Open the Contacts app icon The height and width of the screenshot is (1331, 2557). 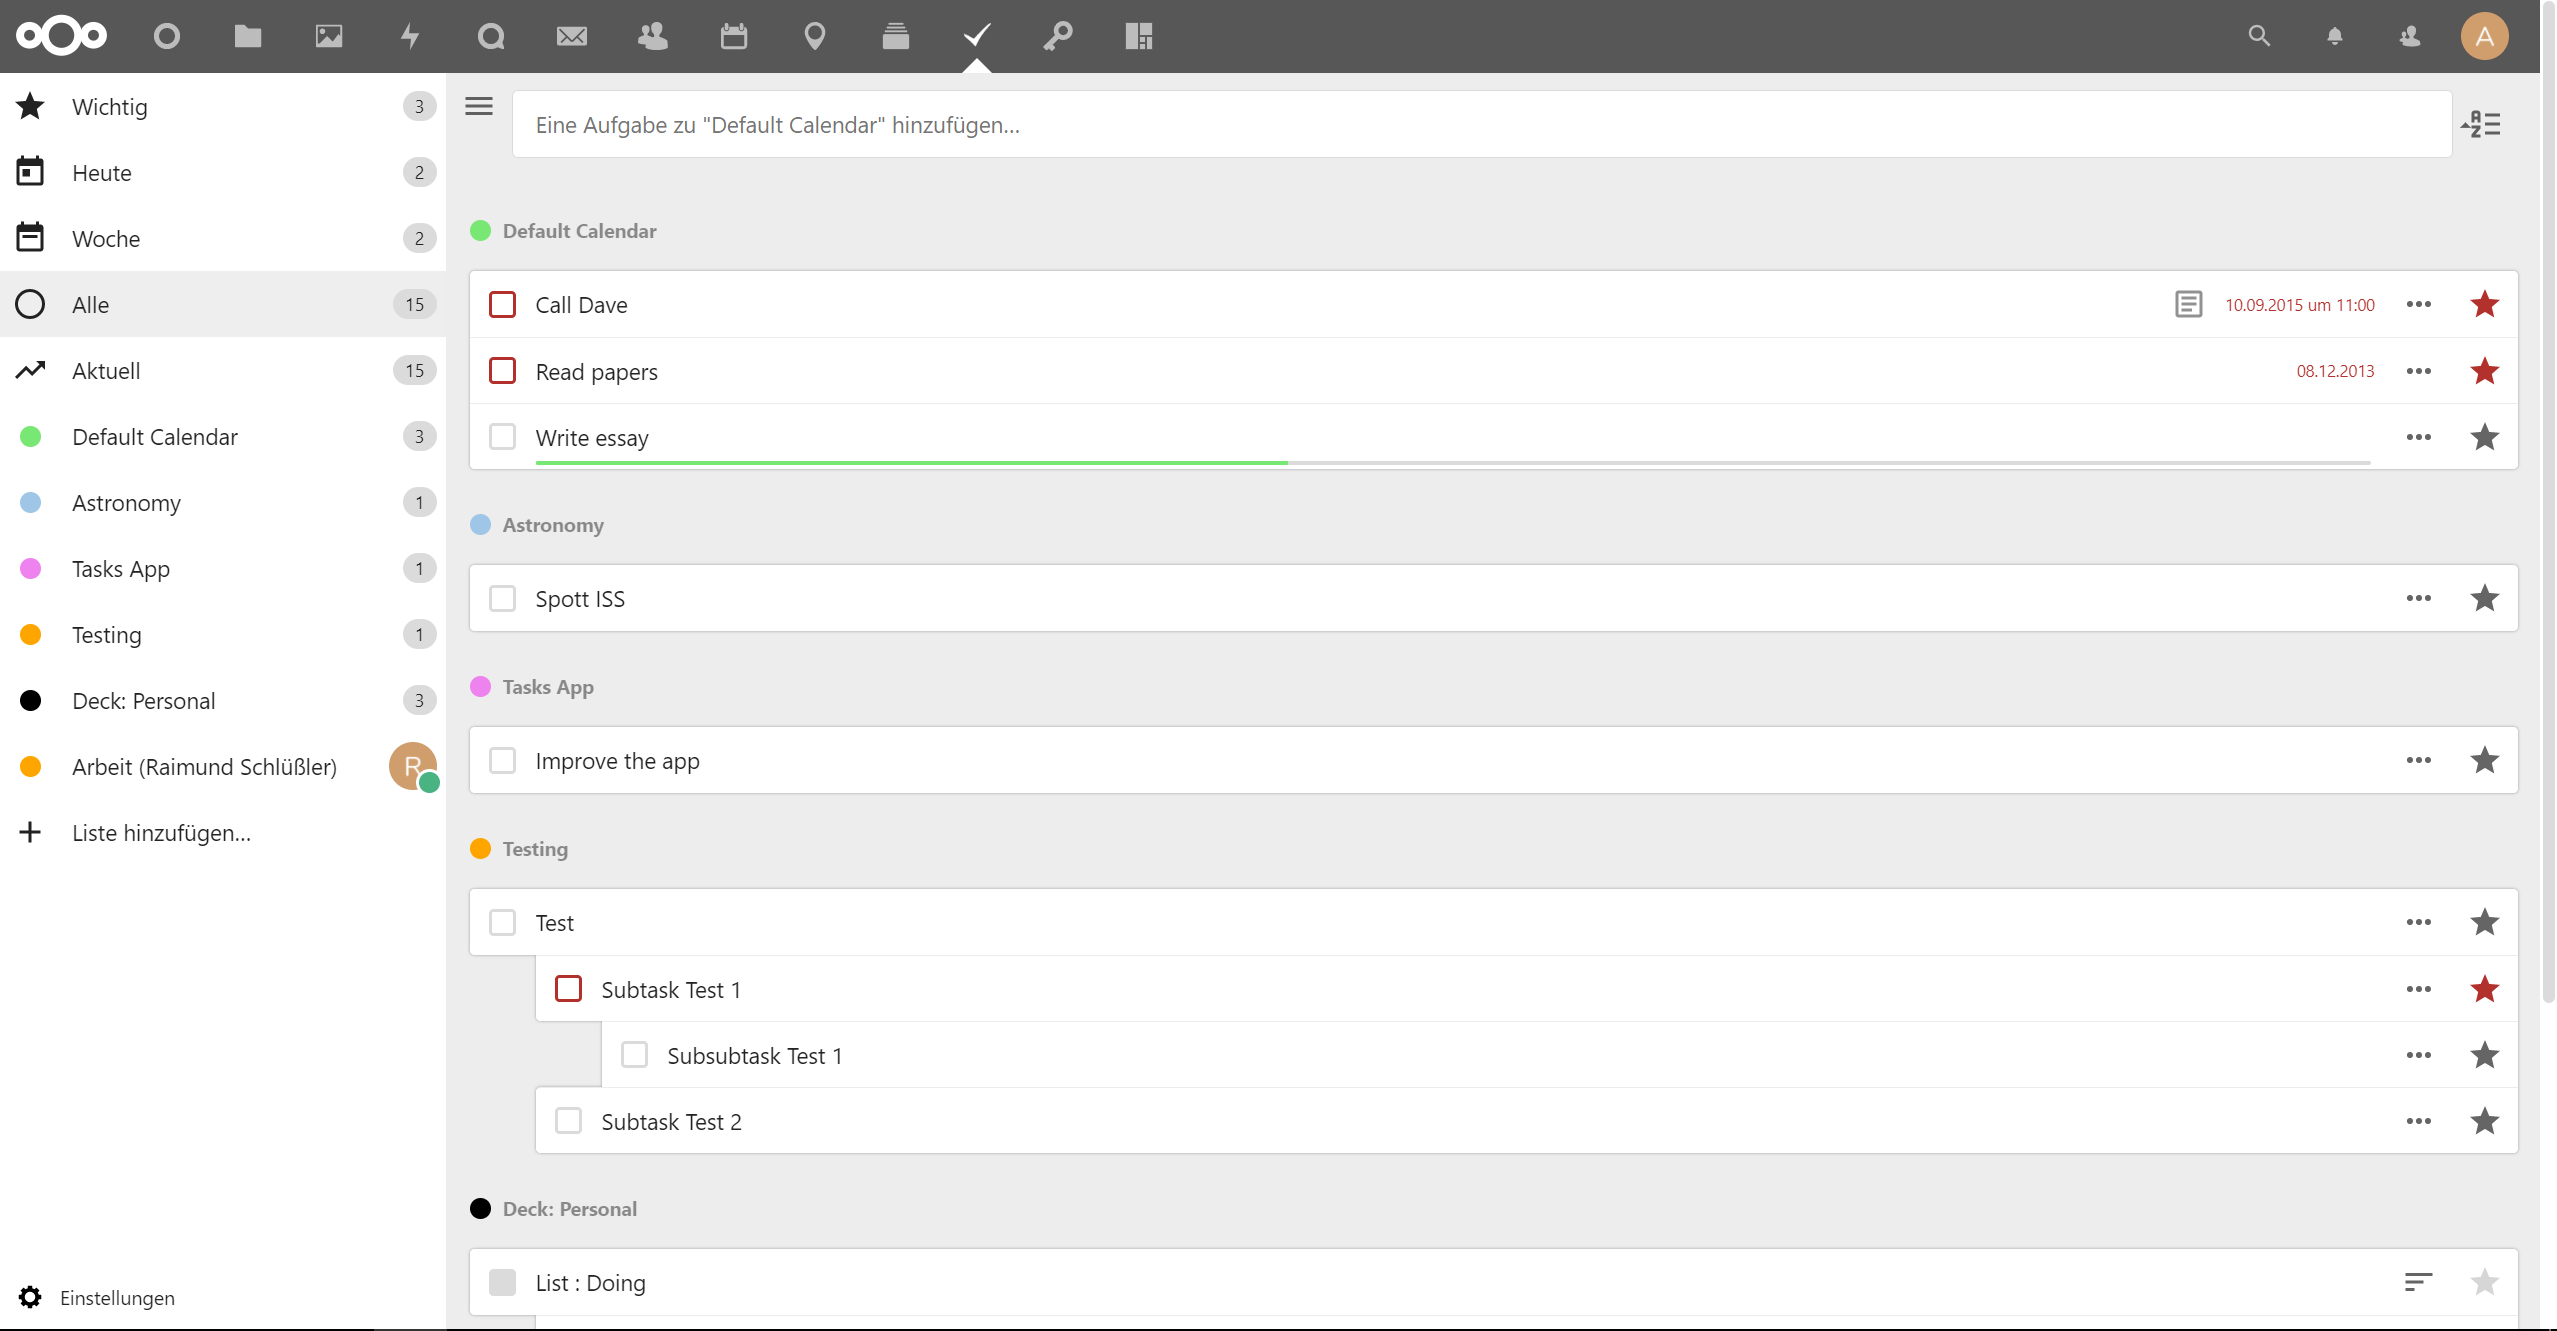click(x=651, y=36)
